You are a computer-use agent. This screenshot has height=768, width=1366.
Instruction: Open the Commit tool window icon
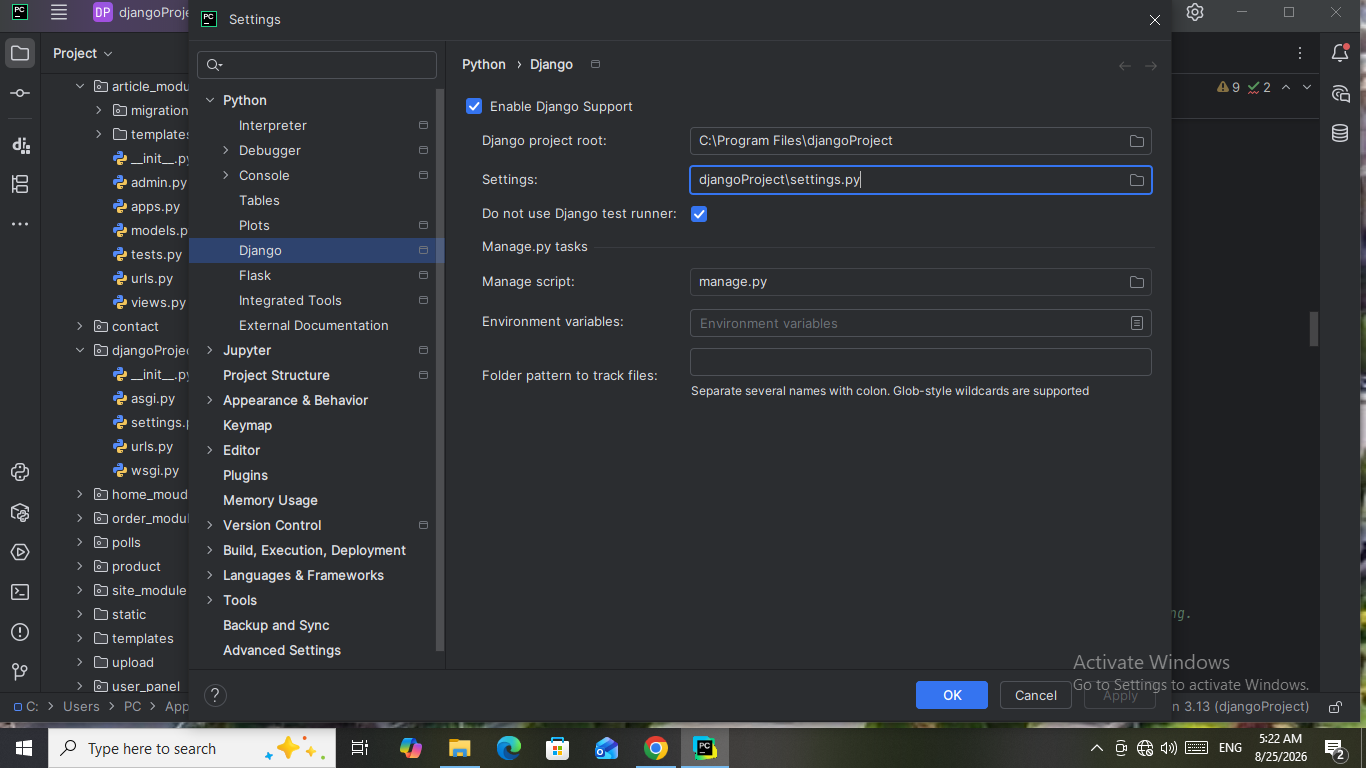[x=20, y=93]
